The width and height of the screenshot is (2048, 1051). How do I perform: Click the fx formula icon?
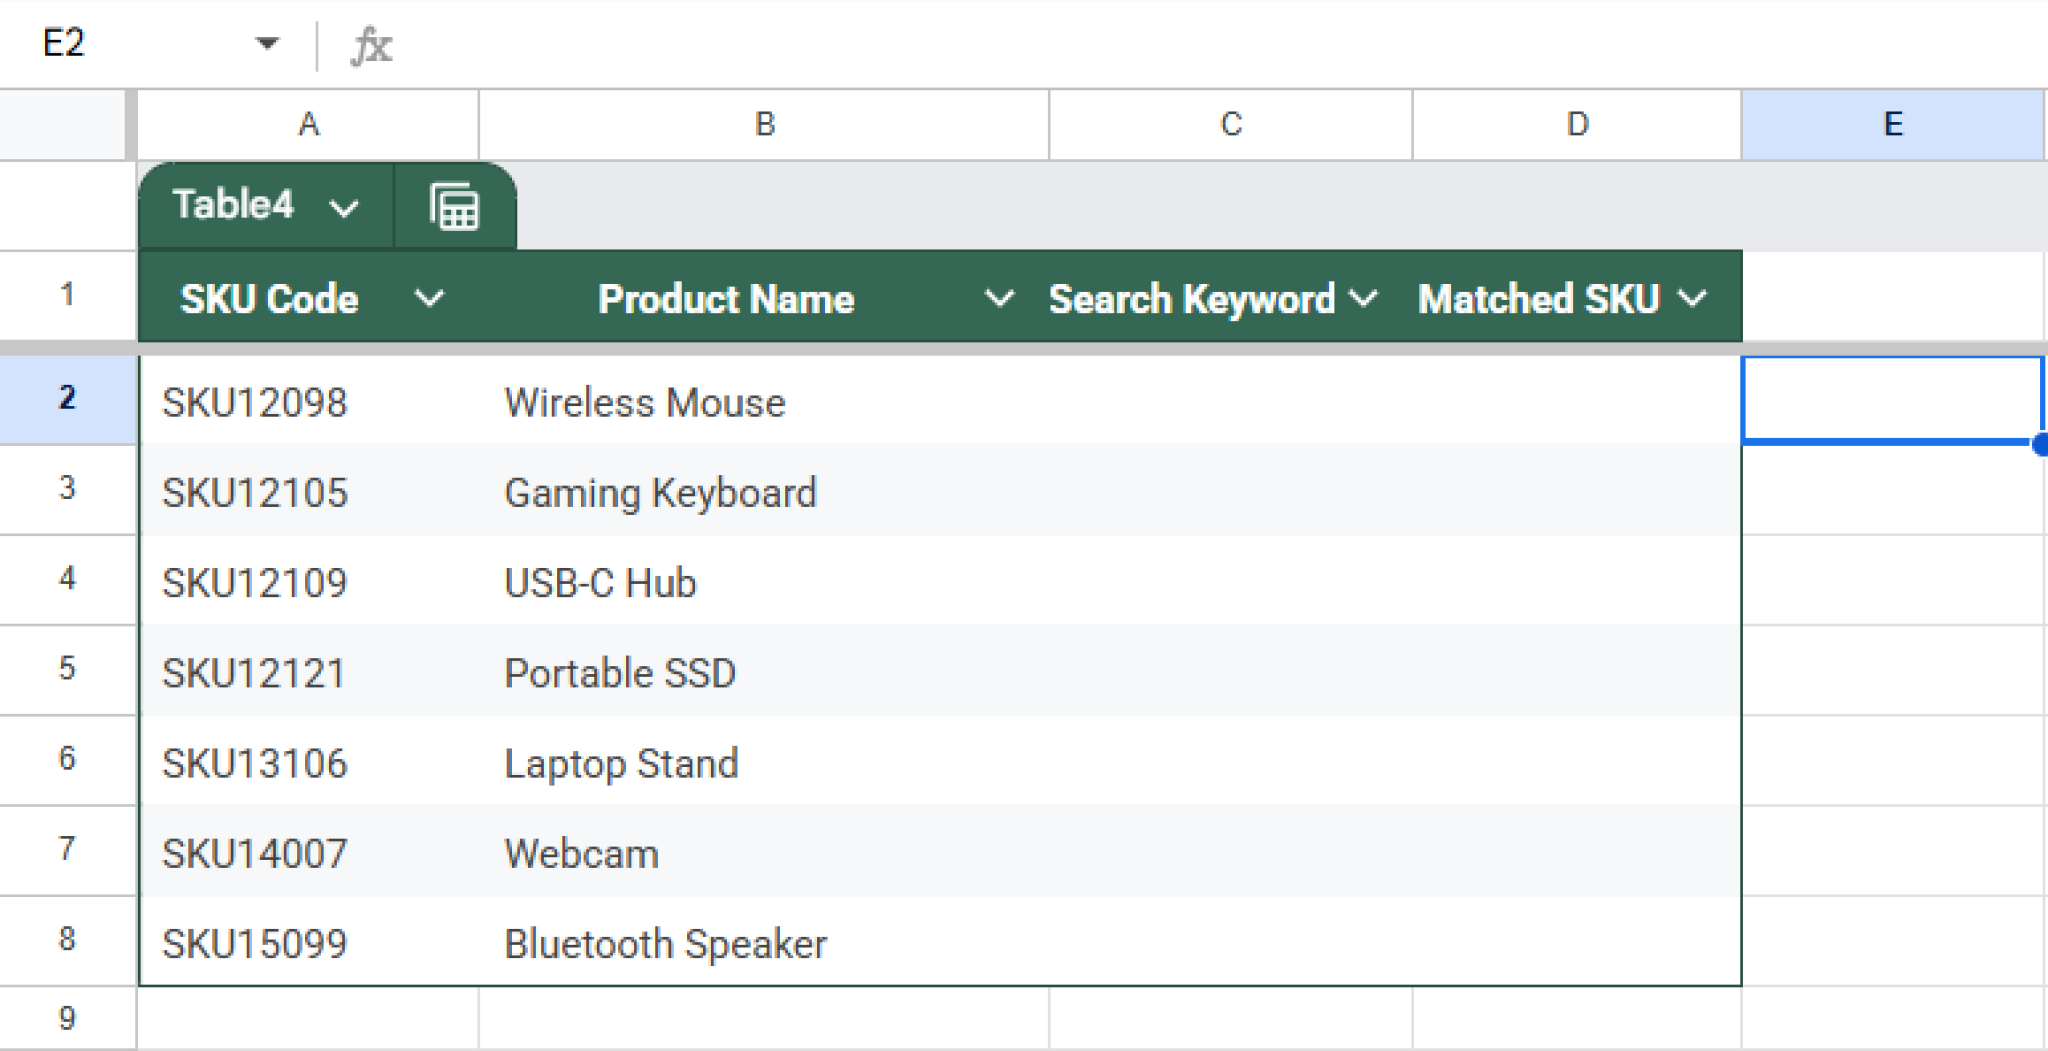371,45
